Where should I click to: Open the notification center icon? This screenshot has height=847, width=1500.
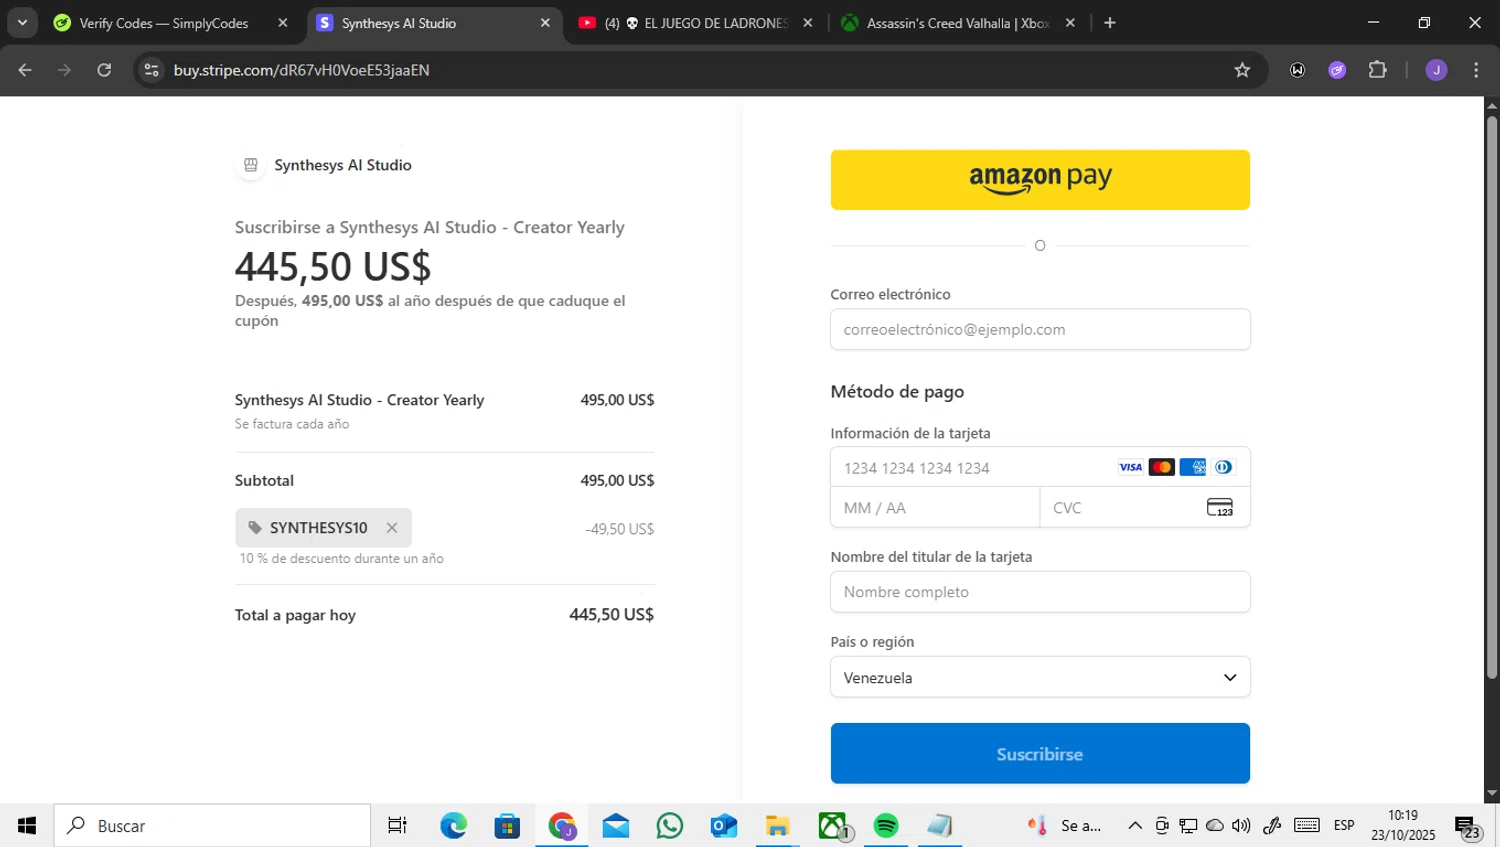pos(1468,828)
